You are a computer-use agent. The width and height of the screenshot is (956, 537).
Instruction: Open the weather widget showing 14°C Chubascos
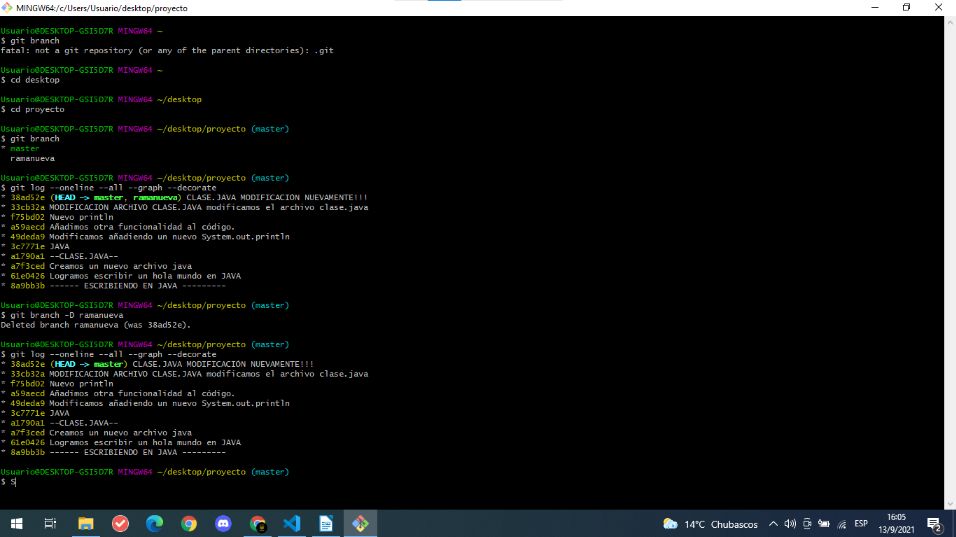710,524
